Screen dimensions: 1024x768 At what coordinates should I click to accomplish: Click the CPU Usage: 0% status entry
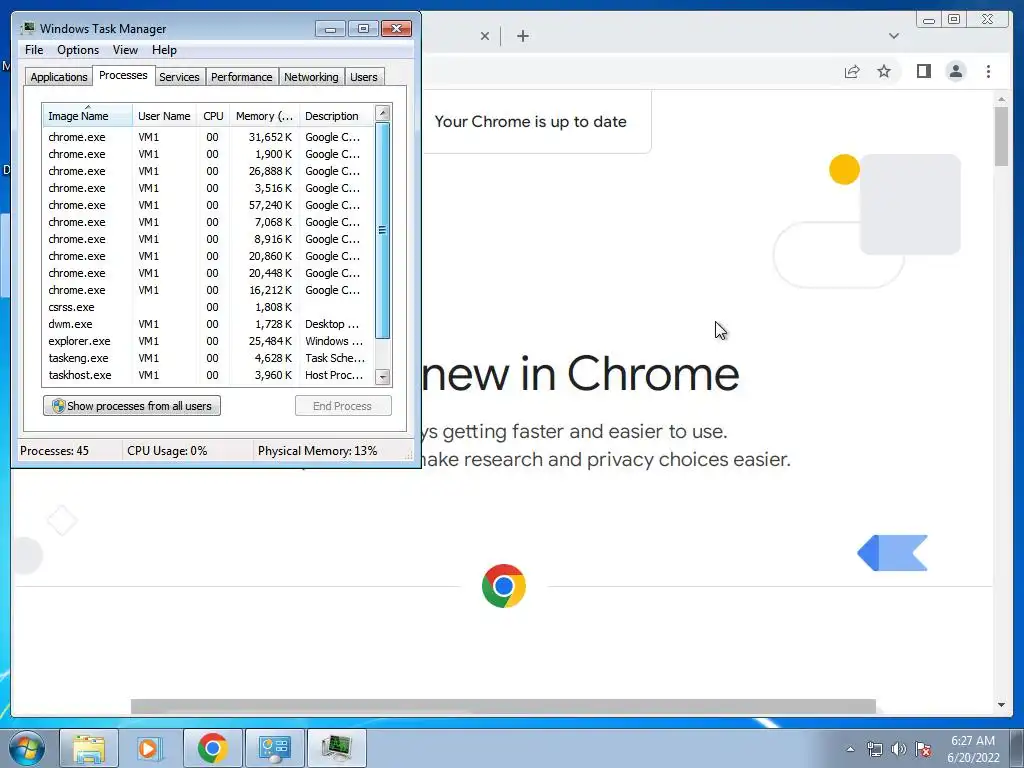click(x=167, y=451)
